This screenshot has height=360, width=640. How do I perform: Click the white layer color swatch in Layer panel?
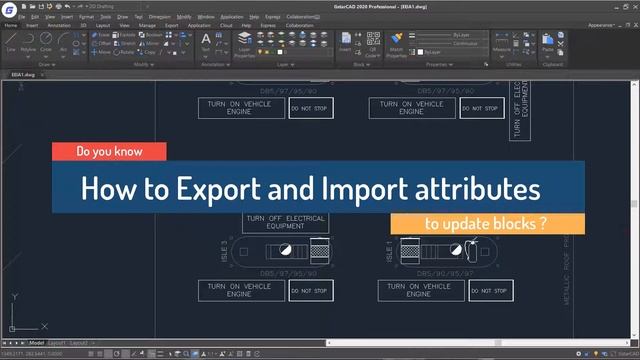(x=280, y=52)
